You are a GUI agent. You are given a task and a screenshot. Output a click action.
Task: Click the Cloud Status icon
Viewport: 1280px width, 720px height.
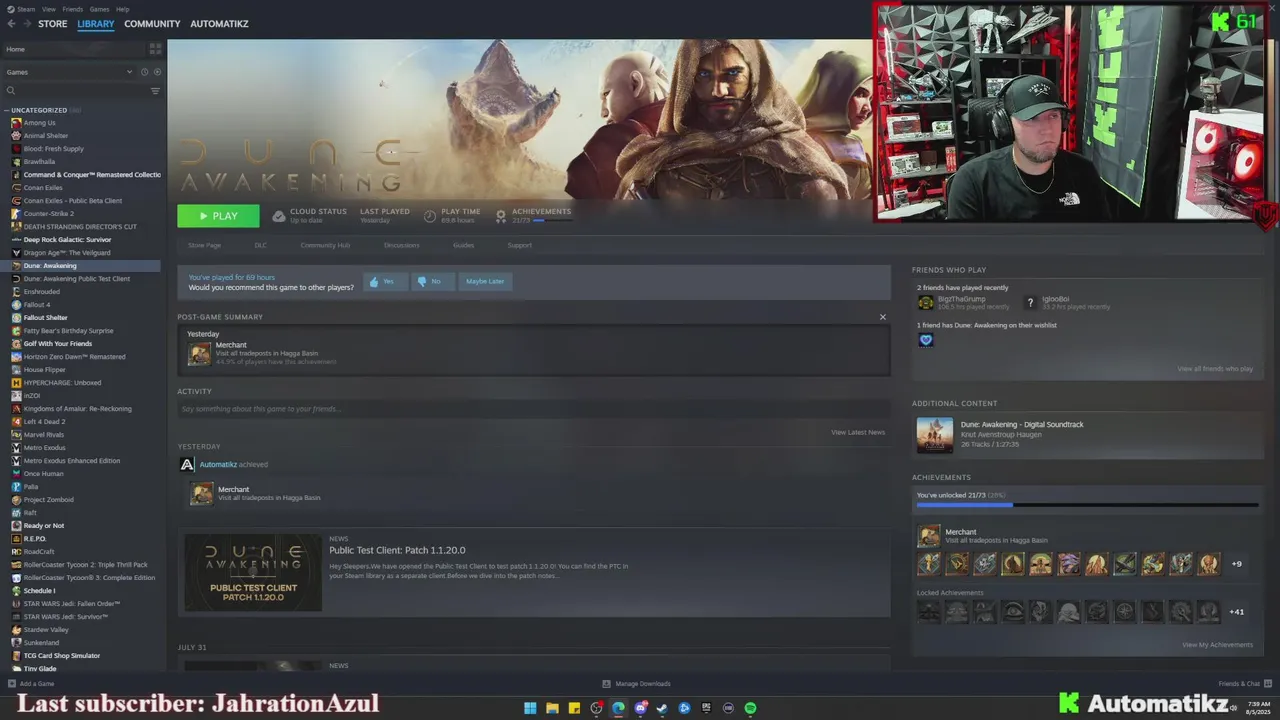pos(279,216)
